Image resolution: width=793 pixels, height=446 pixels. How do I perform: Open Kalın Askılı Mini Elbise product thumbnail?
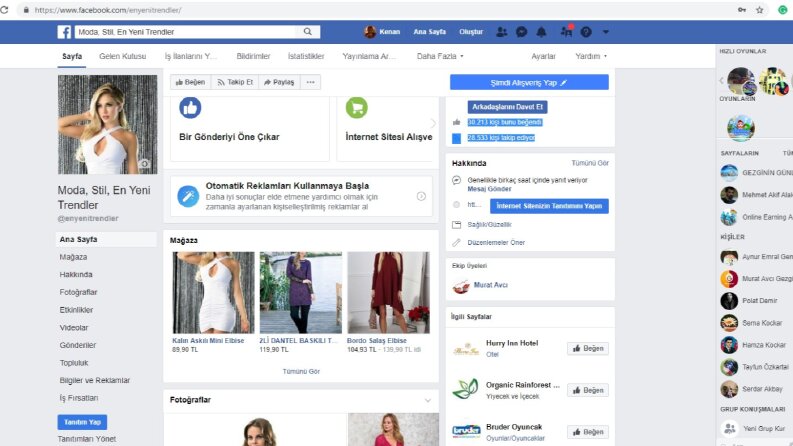(213, 293)
